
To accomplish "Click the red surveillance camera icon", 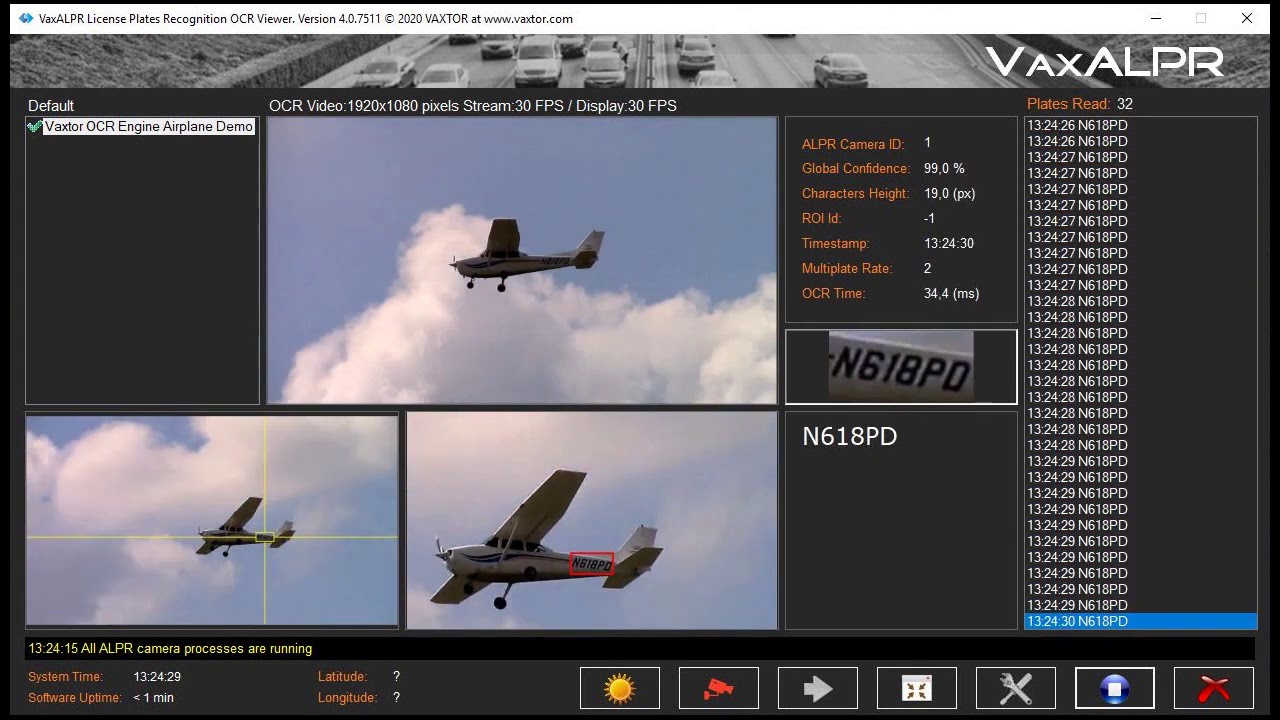I will click(719, 688).
